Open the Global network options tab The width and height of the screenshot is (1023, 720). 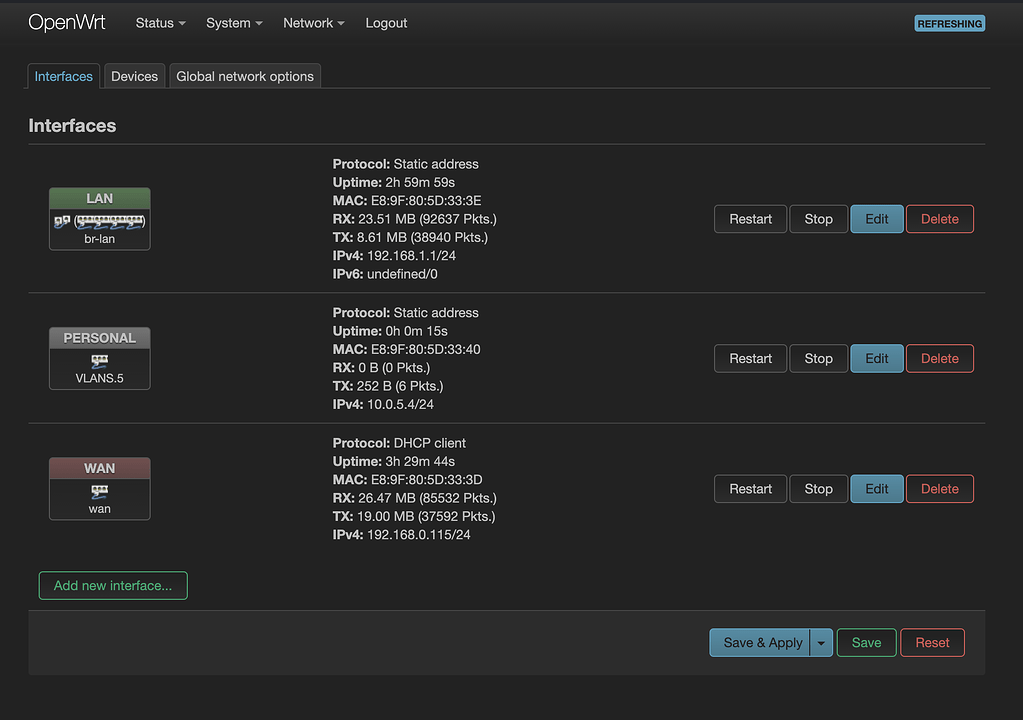pos(245,76)
